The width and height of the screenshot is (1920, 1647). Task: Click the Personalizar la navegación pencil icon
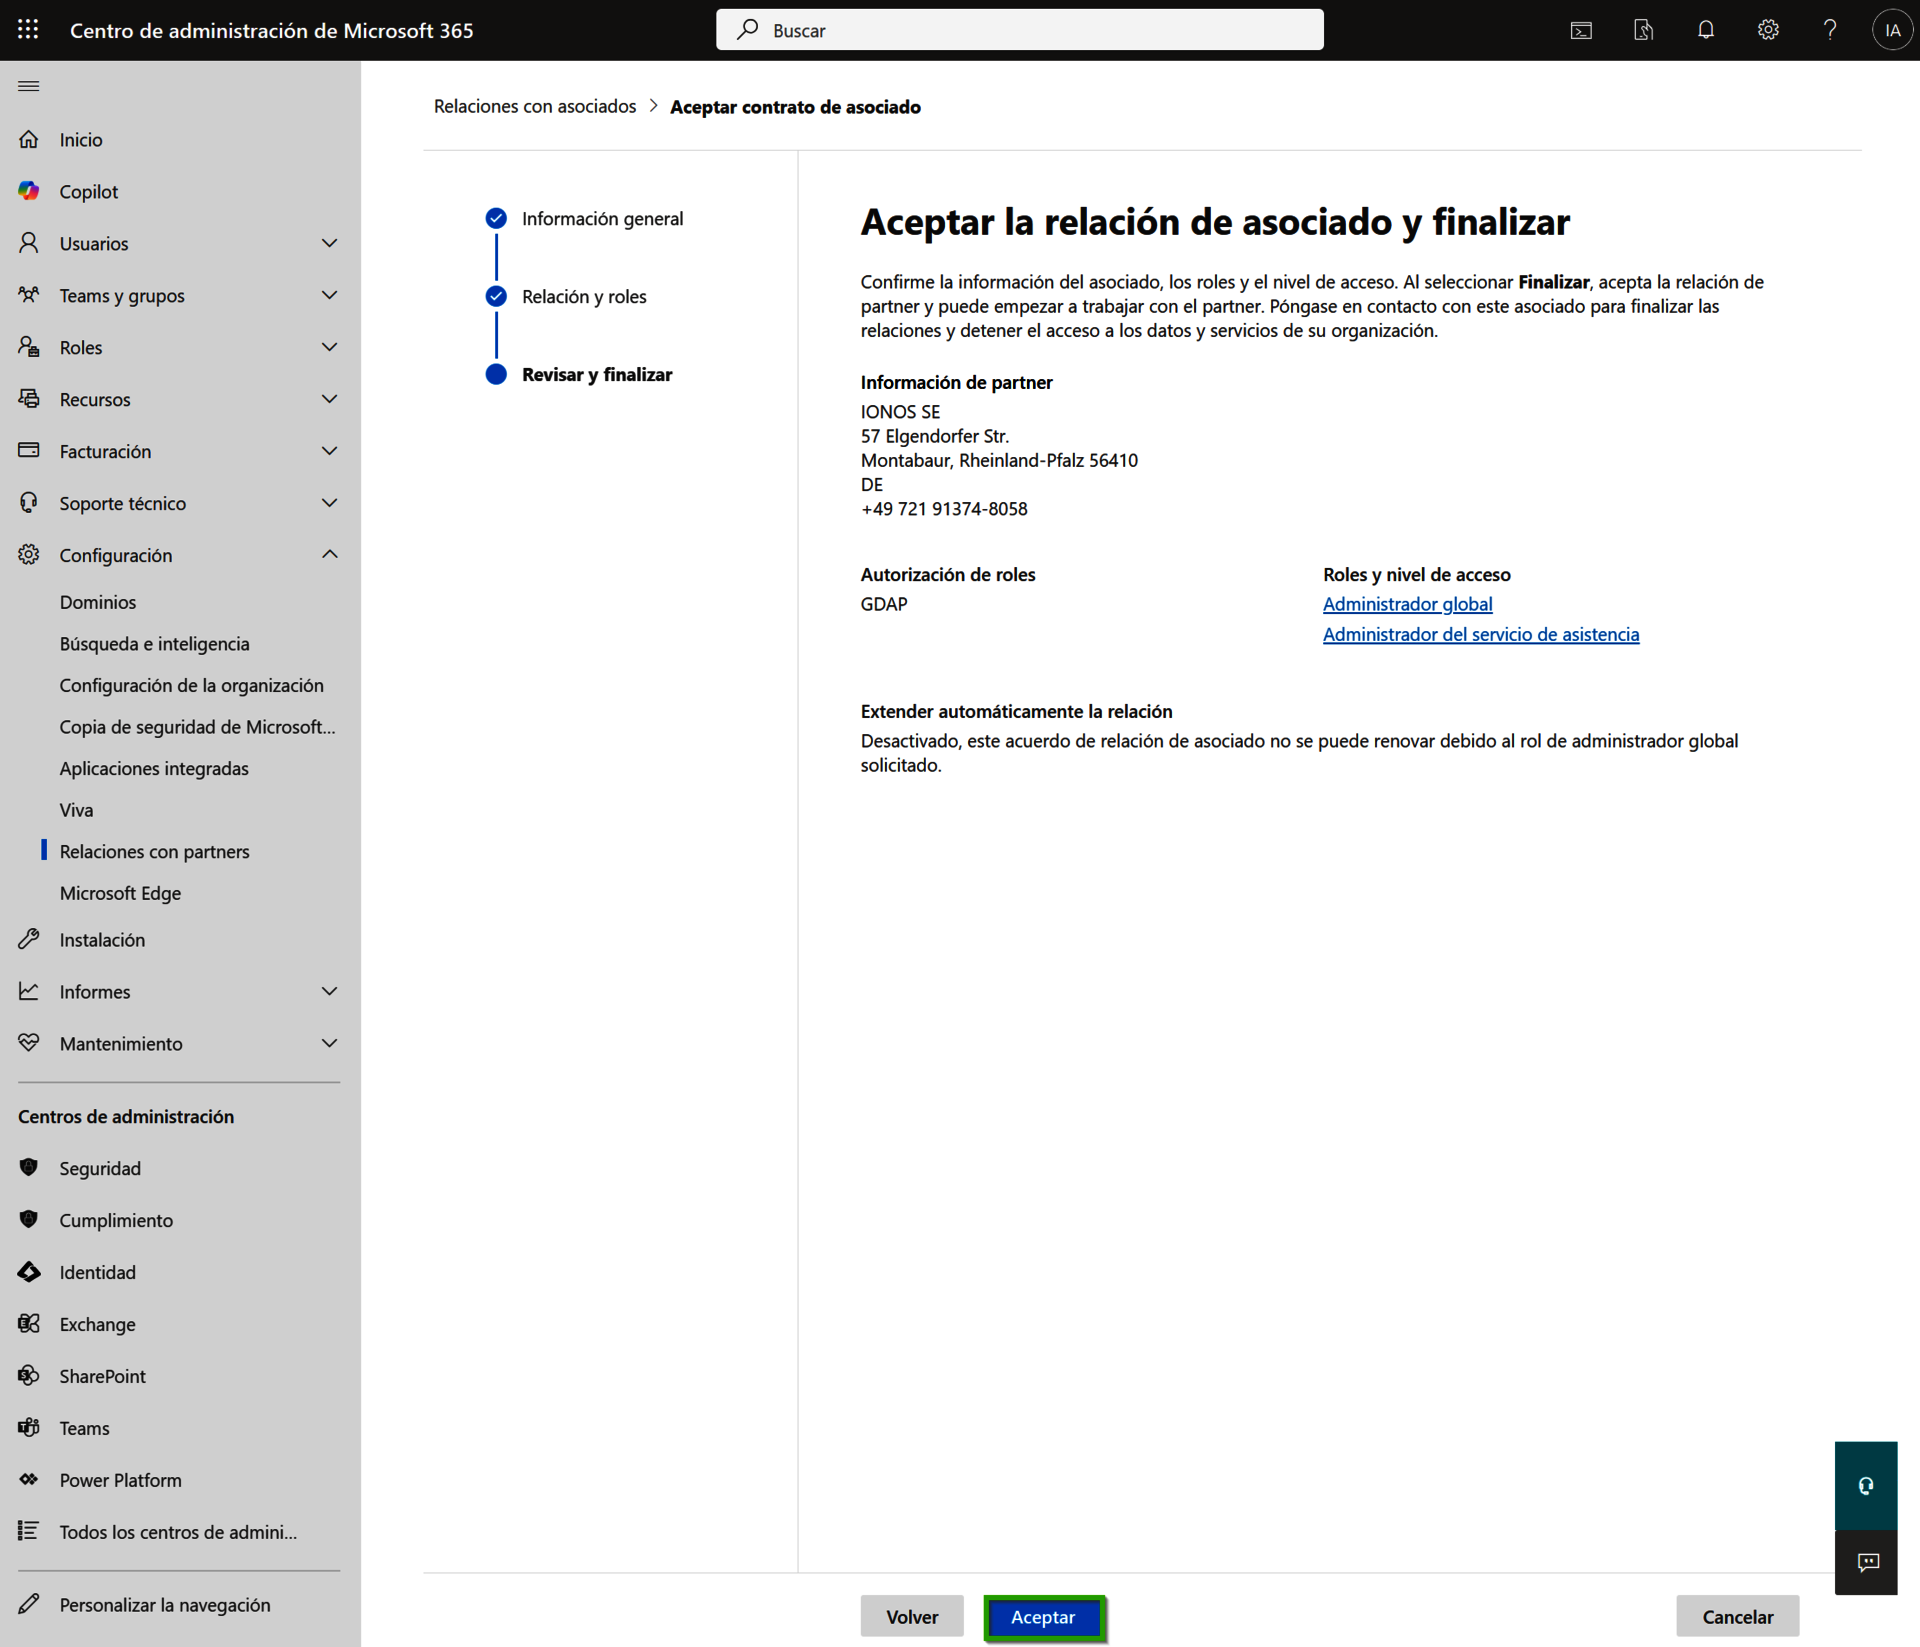tap(29, 1604)
